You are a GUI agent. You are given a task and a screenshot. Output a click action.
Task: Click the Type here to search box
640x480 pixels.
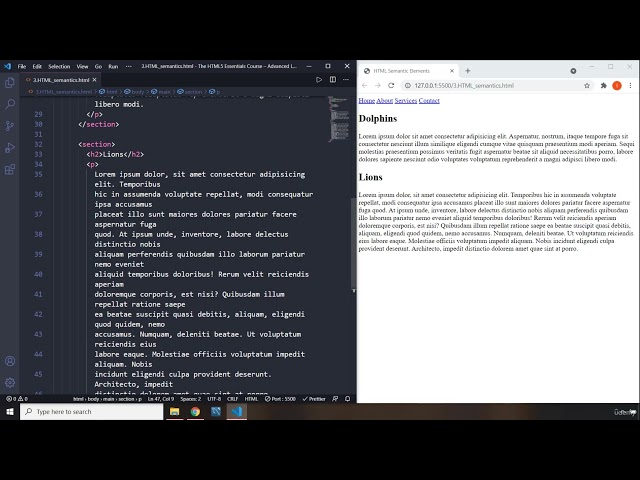(91, 412)
